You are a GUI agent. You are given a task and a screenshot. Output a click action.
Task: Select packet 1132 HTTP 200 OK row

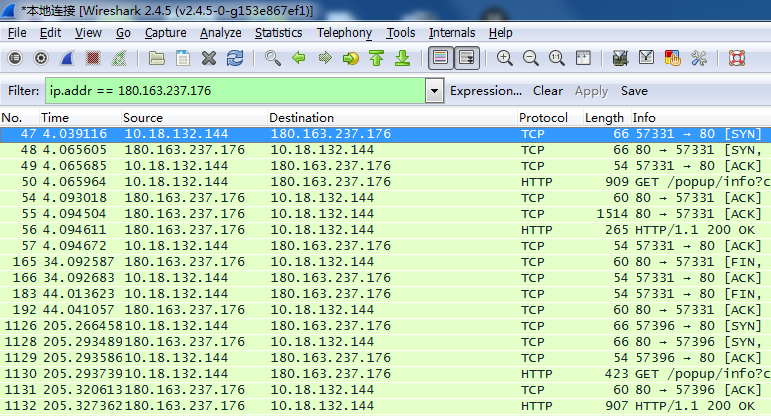tap(386, 406)
